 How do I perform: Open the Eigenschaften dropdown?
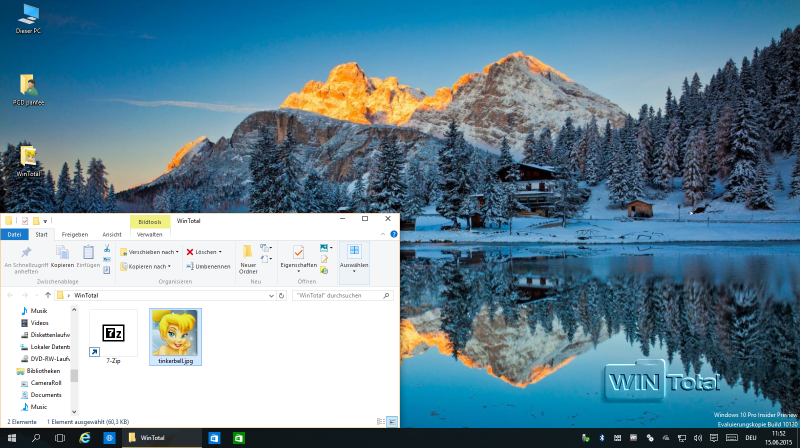pos(298,271)
